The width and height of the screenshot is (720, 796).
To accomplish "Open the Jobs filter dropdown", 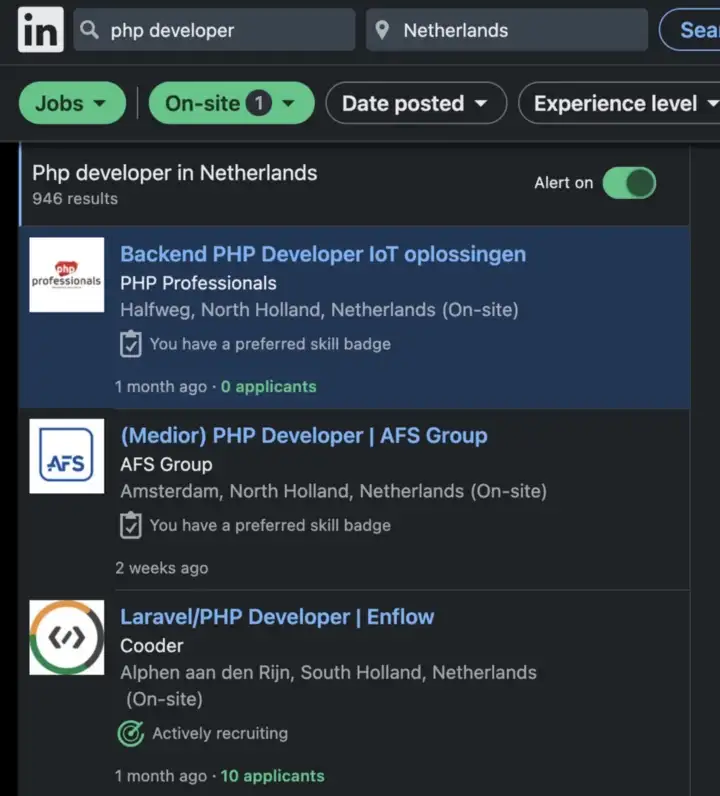I will 72,103.
